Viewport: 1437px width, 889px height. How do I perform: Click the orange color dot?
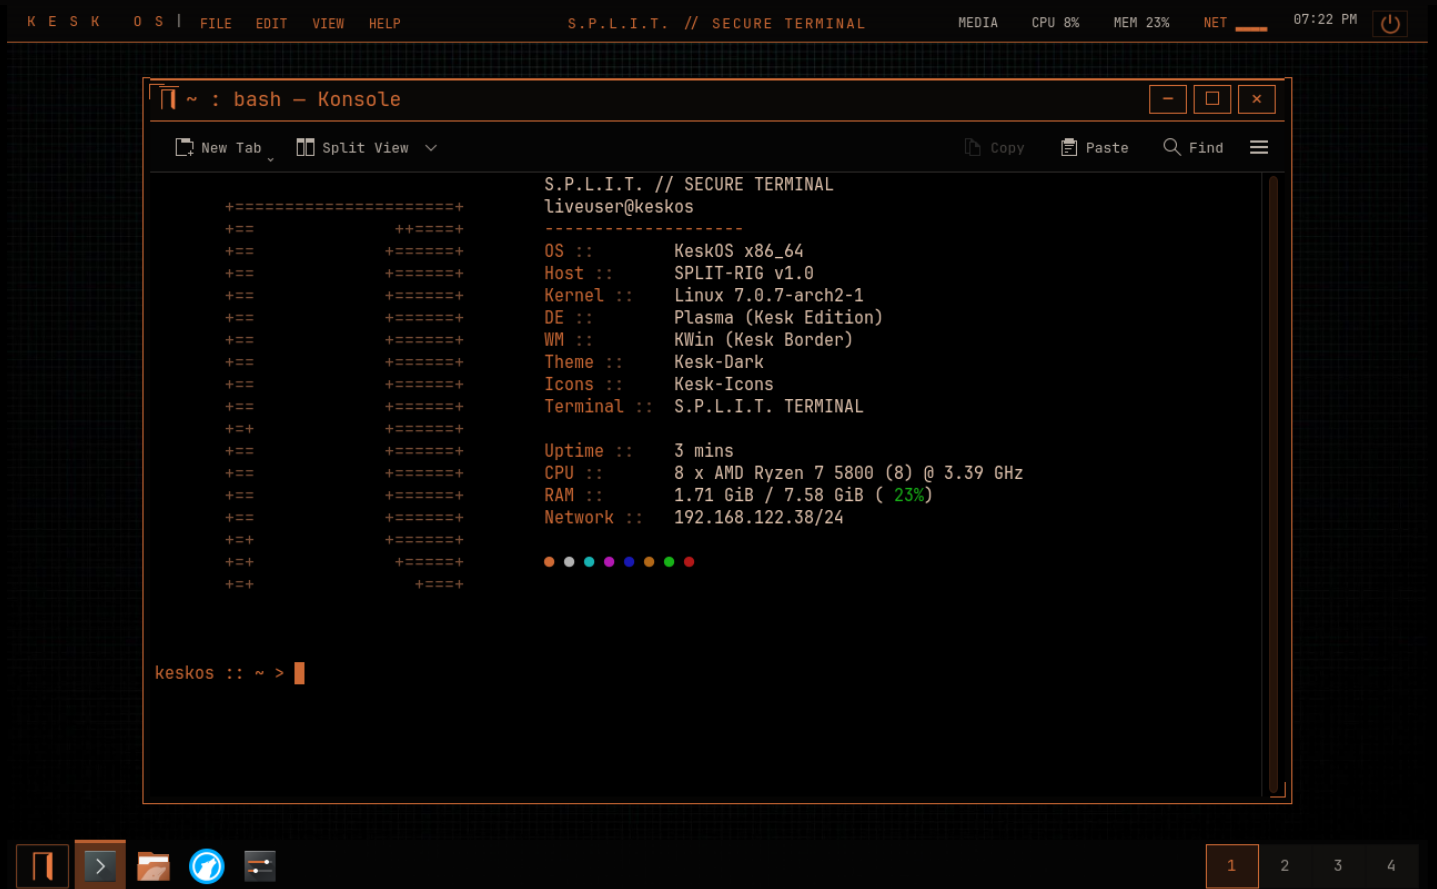tap(549, 562)
